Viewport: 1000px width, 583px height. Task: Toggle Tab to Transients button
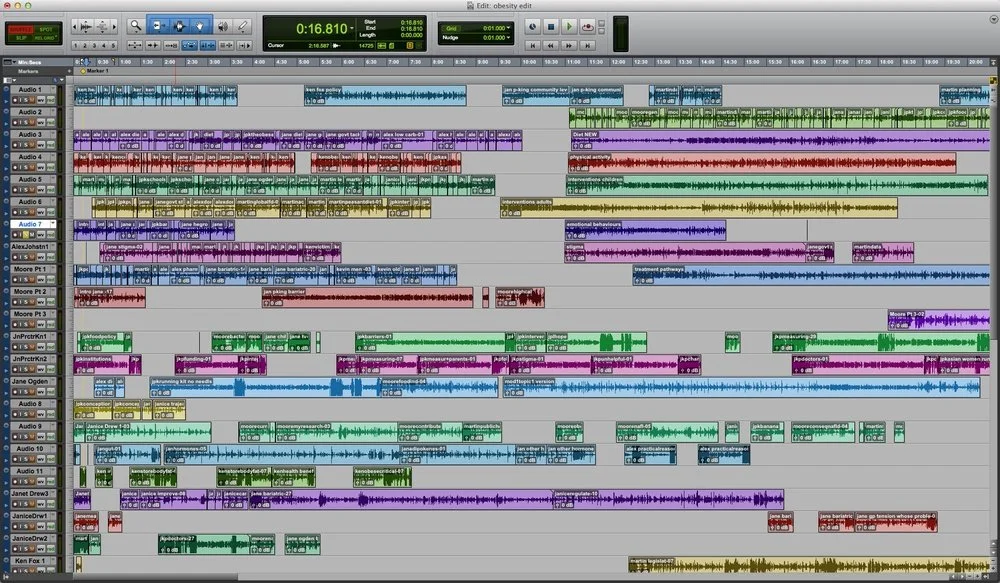pos(152,45)
